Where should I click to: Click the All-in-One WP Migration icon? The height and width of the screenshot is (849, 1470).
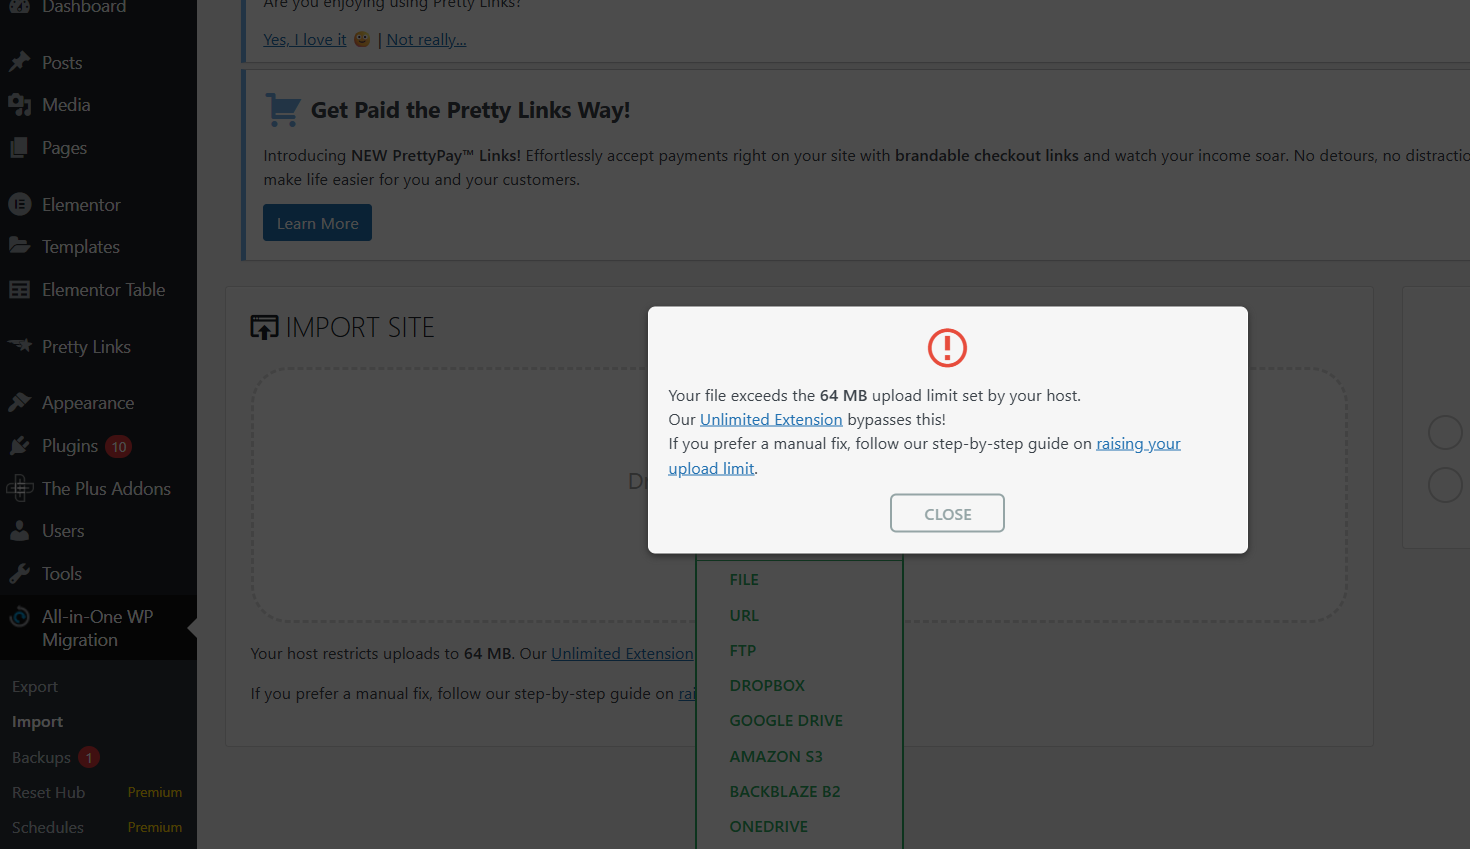pos(20,617)
